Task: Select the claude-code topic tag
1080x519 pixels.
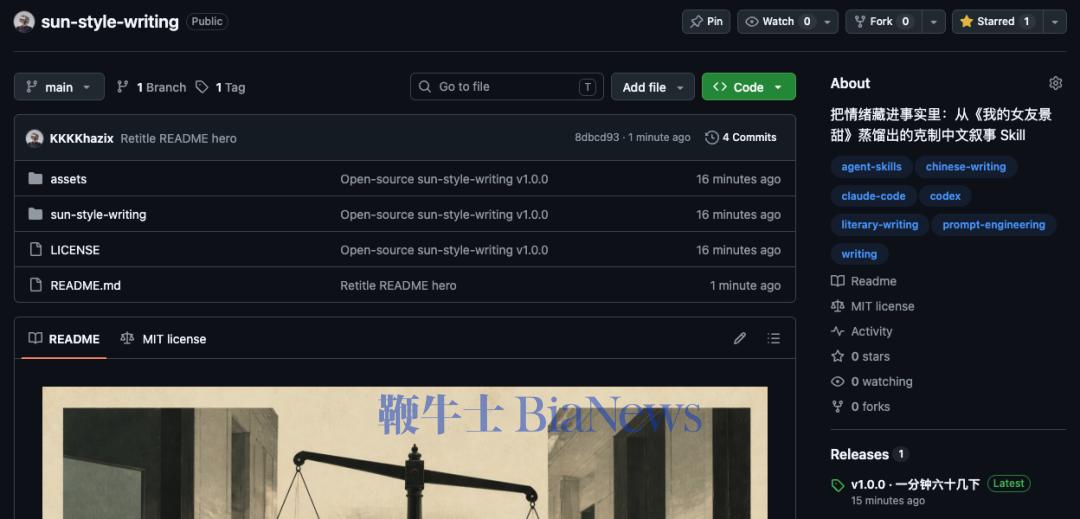Action: click(873, 196)
